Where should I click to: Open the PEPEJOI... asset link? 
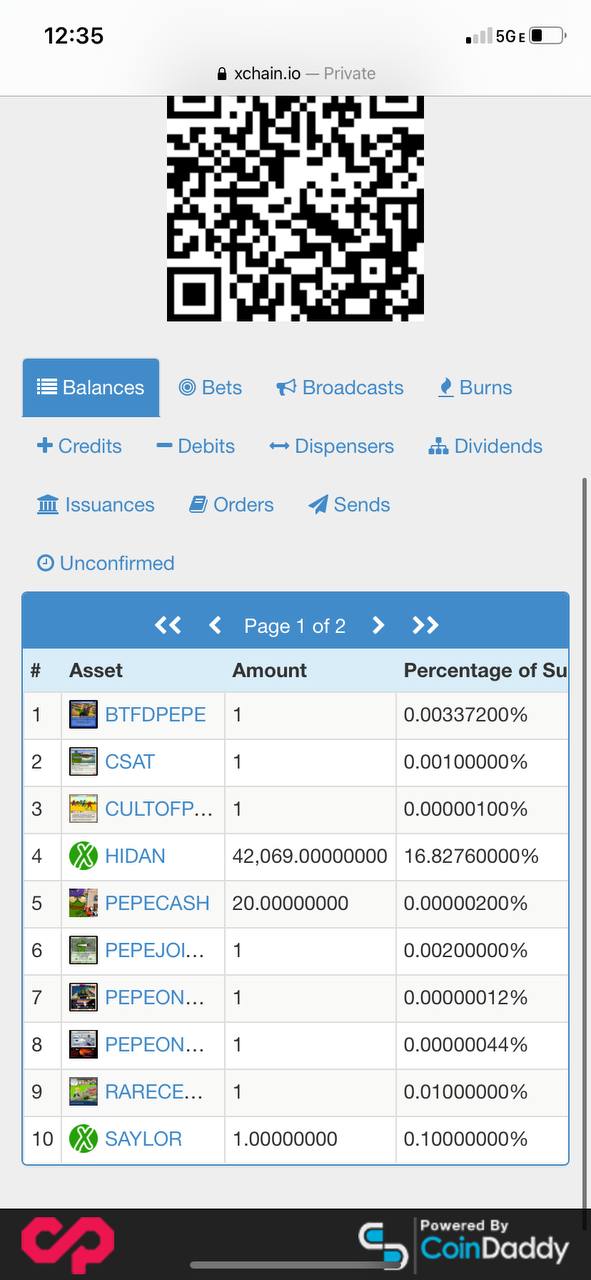[155, 950]
